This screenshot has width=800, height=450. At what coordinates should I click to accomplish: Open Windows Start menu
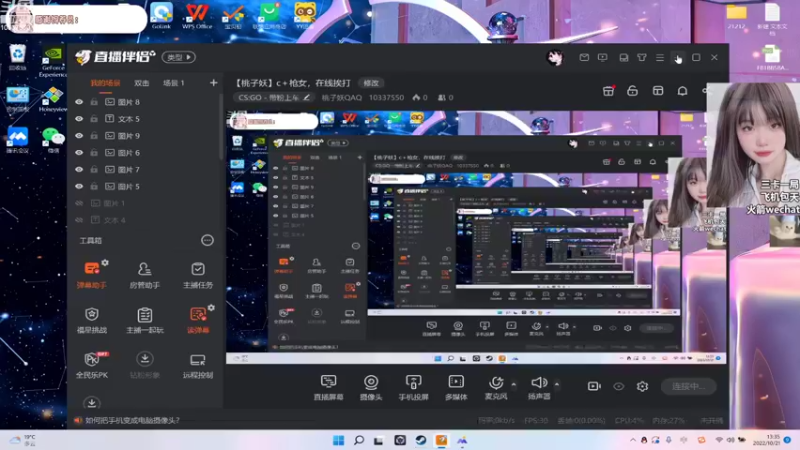tap(338, 440)
